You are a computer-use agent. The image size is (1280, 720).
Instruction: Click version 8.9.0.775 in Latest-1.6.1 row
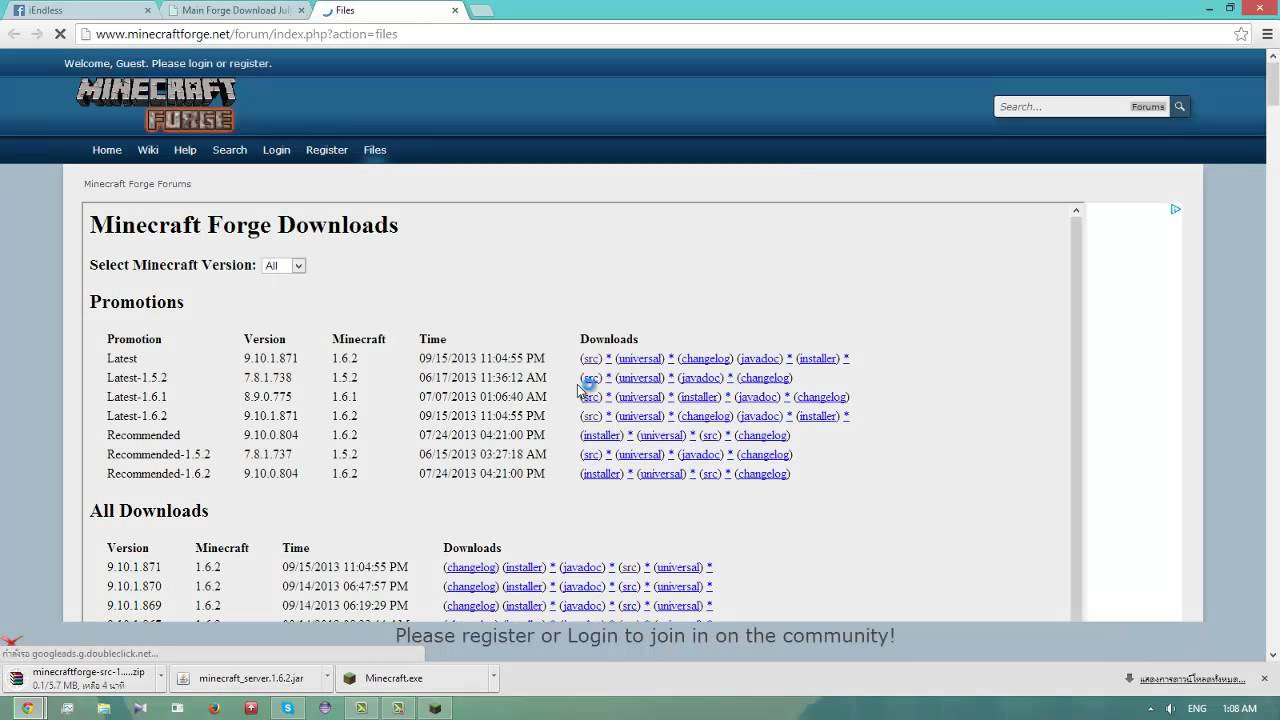click(x=268, y=397)
